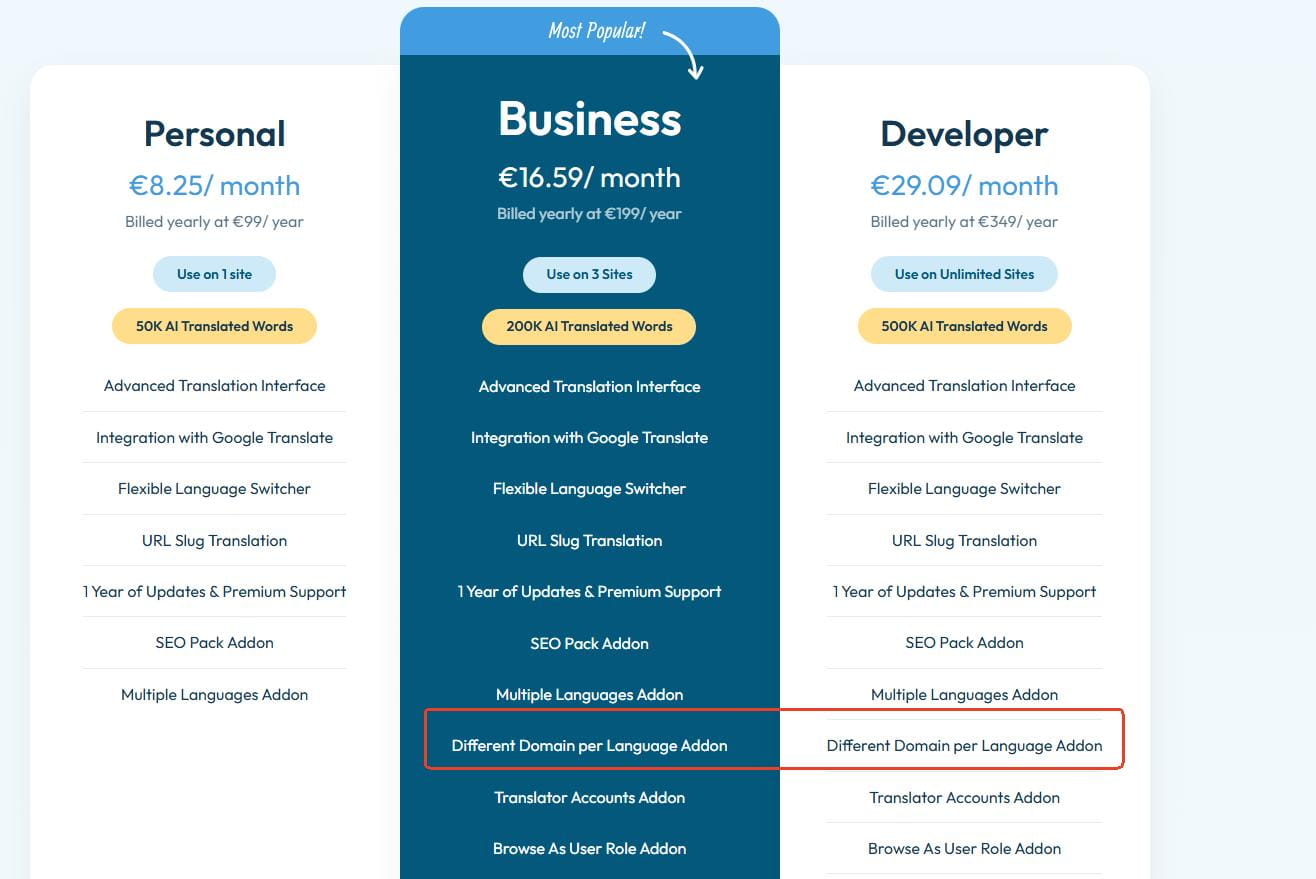The width and height of the screenshot is (1316, 879).
Task: Select the Developer plan heading
Action: [964, 134]
